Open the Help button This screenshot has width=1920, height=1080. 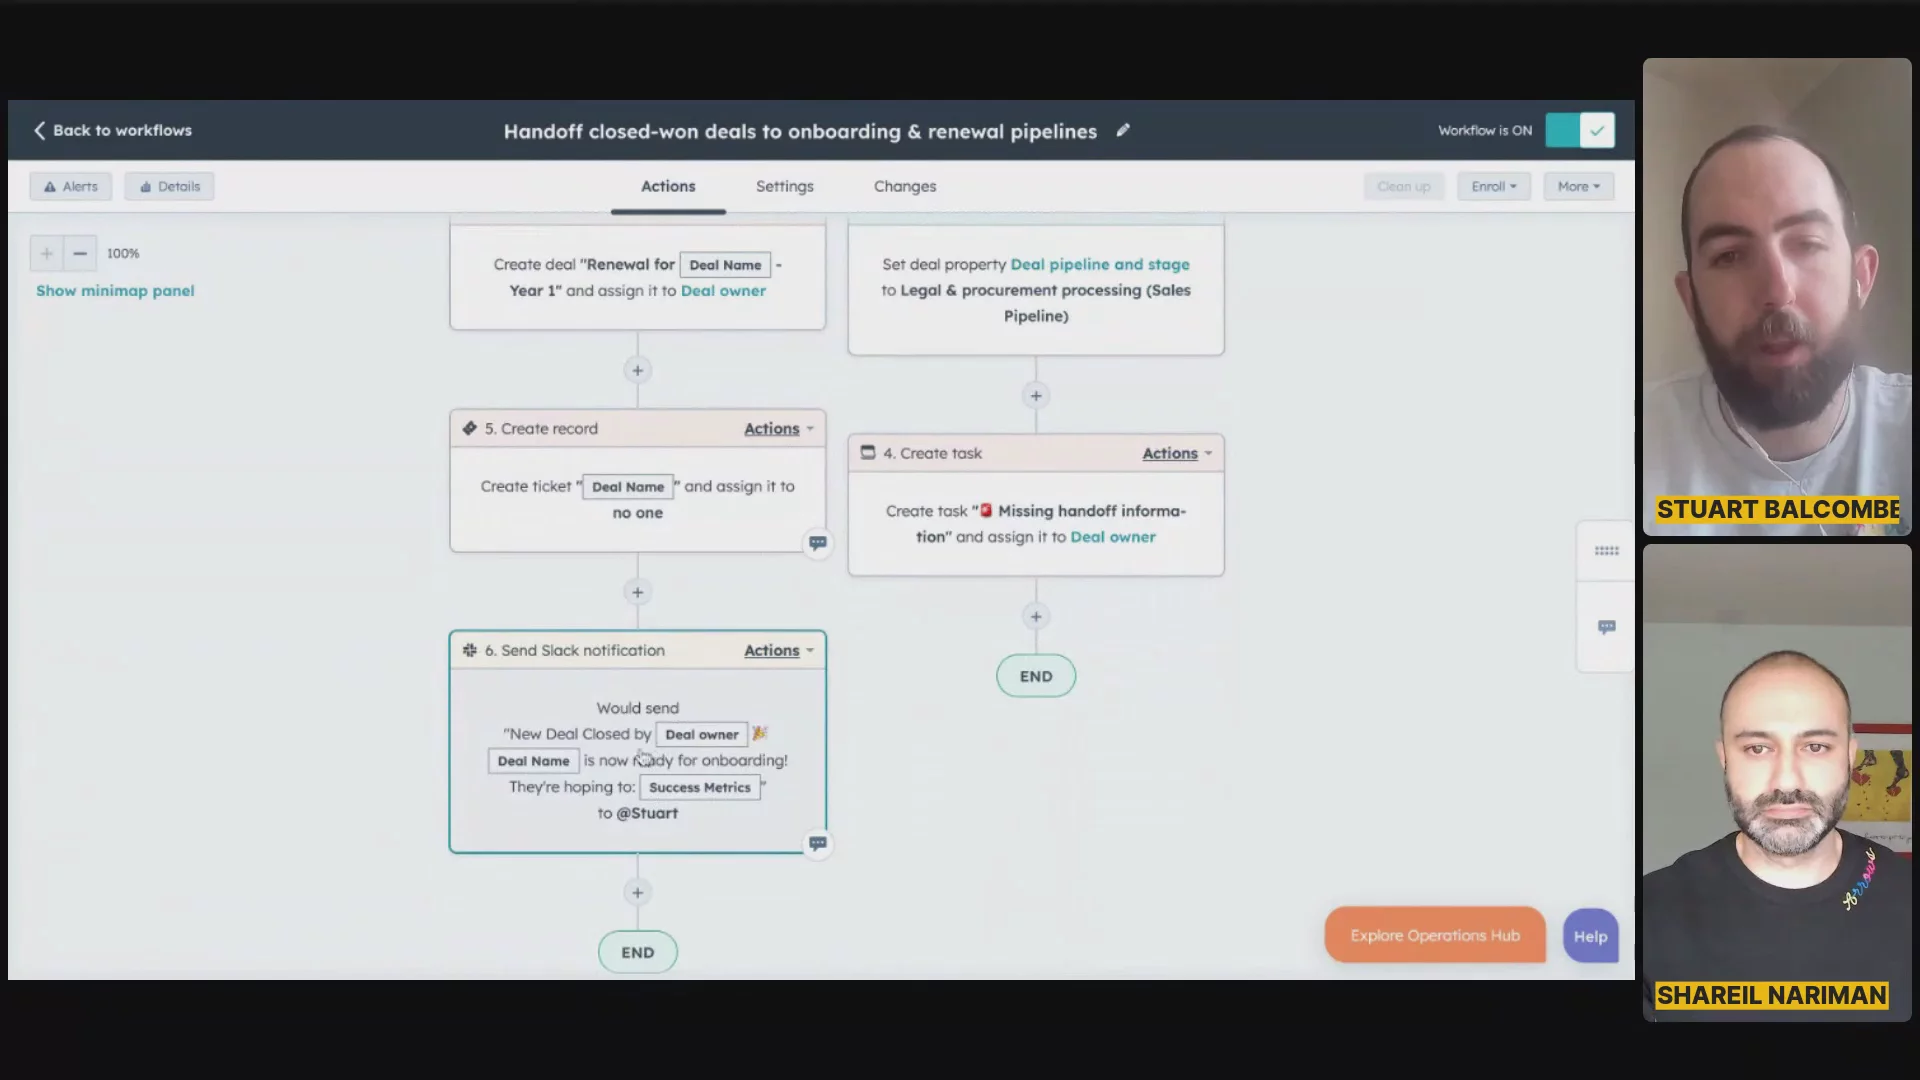coord(1590,937)
